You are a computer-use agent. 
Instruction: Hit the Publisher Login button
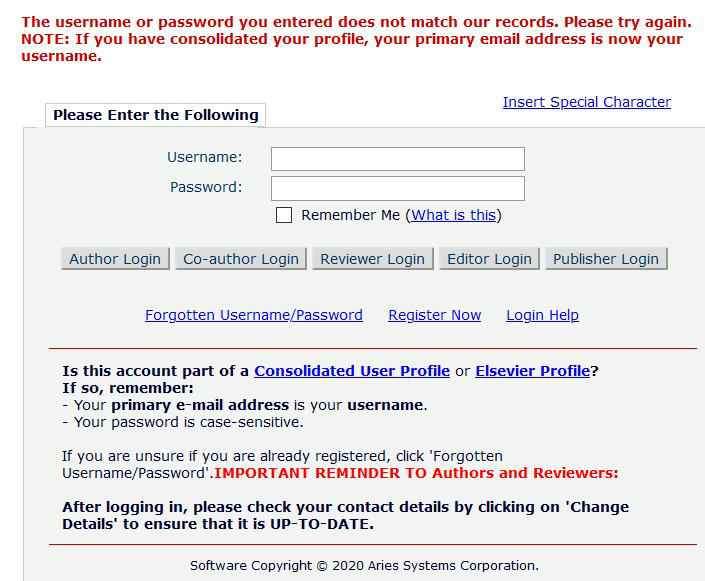pos(606,259)
